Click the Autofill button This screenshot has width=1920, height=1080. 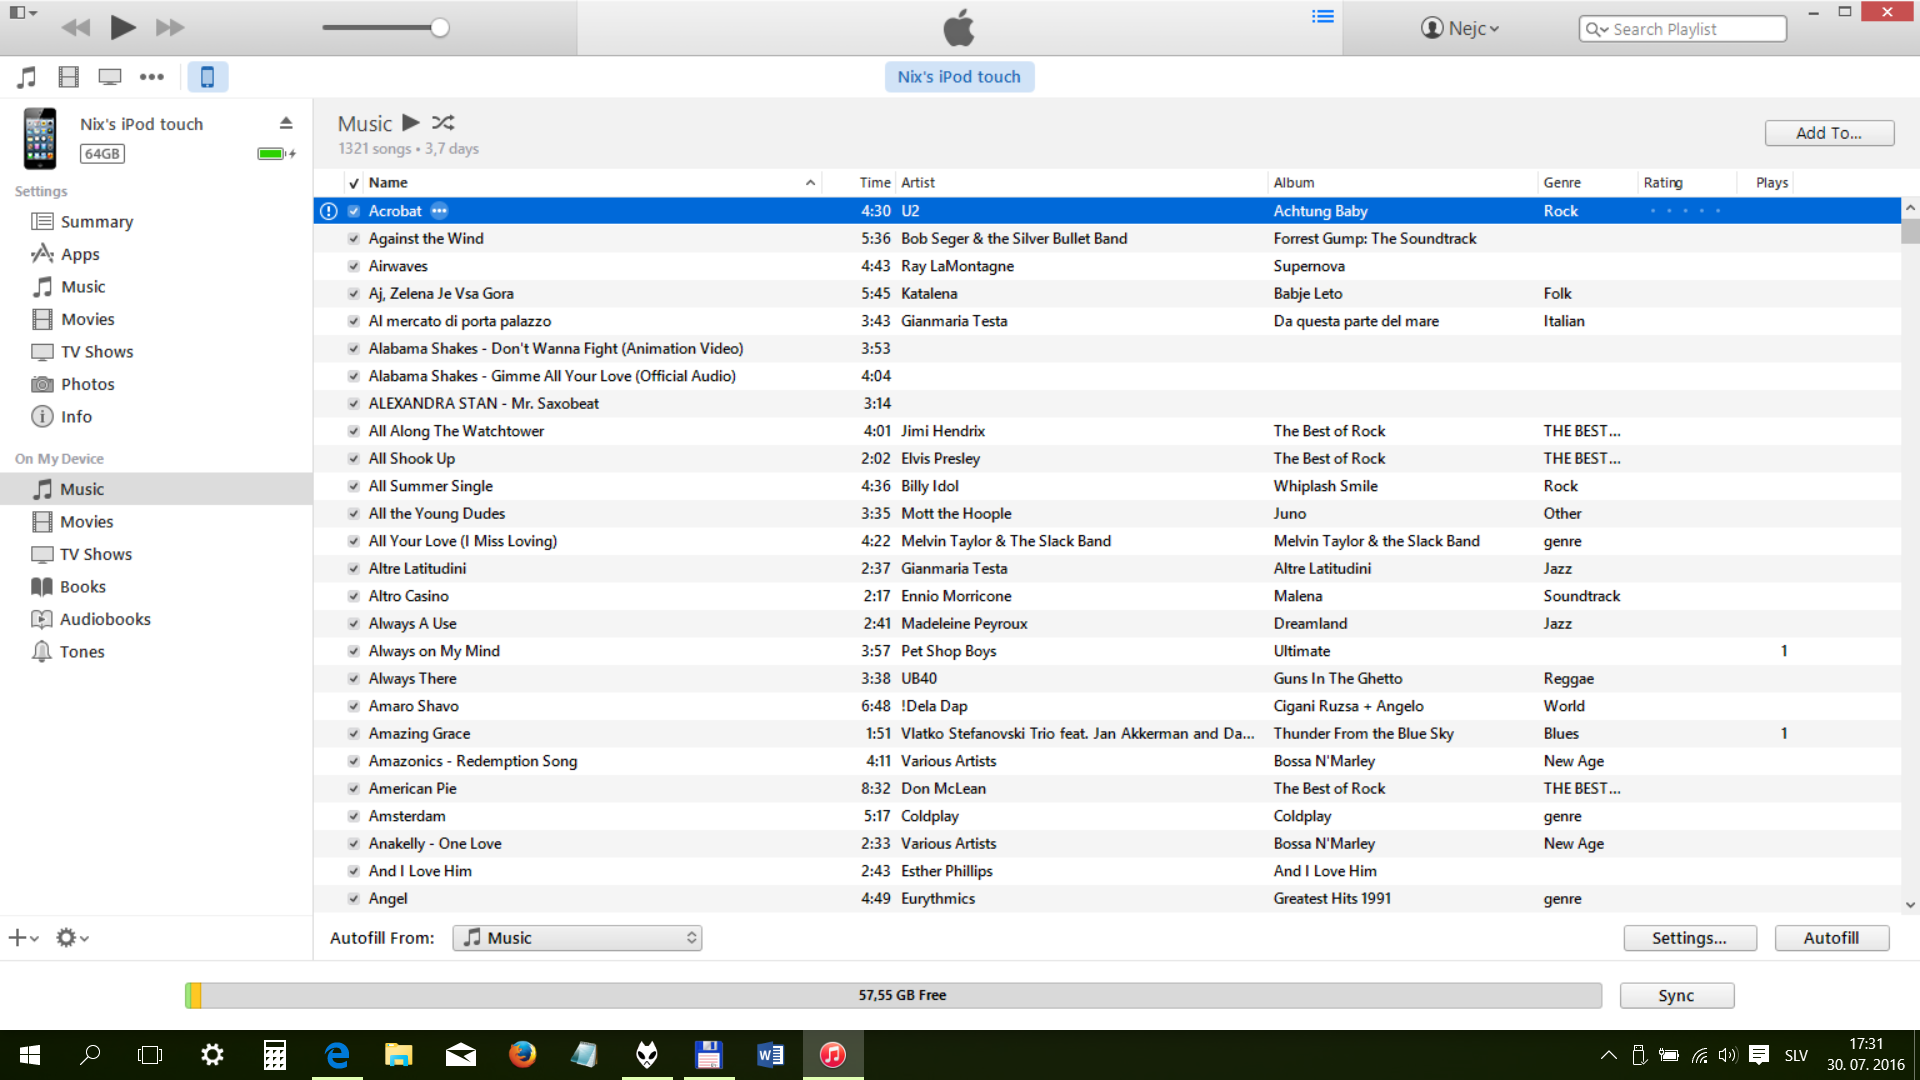coord(1830,938)
